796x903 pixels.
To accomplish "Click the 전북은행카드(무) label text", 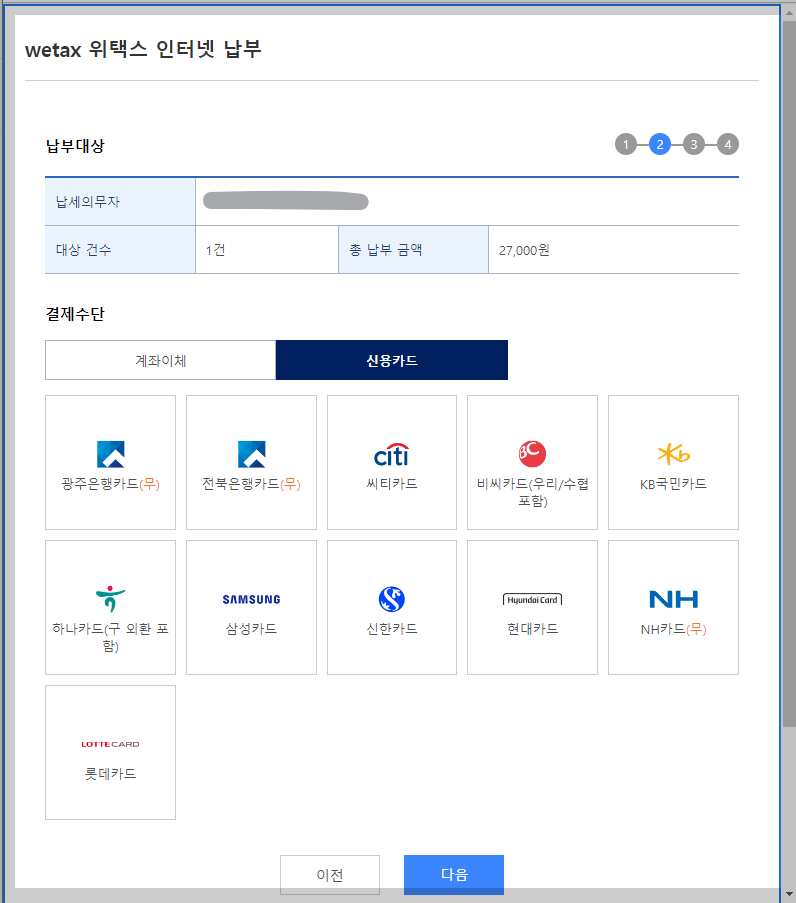I will click(252, 484).
